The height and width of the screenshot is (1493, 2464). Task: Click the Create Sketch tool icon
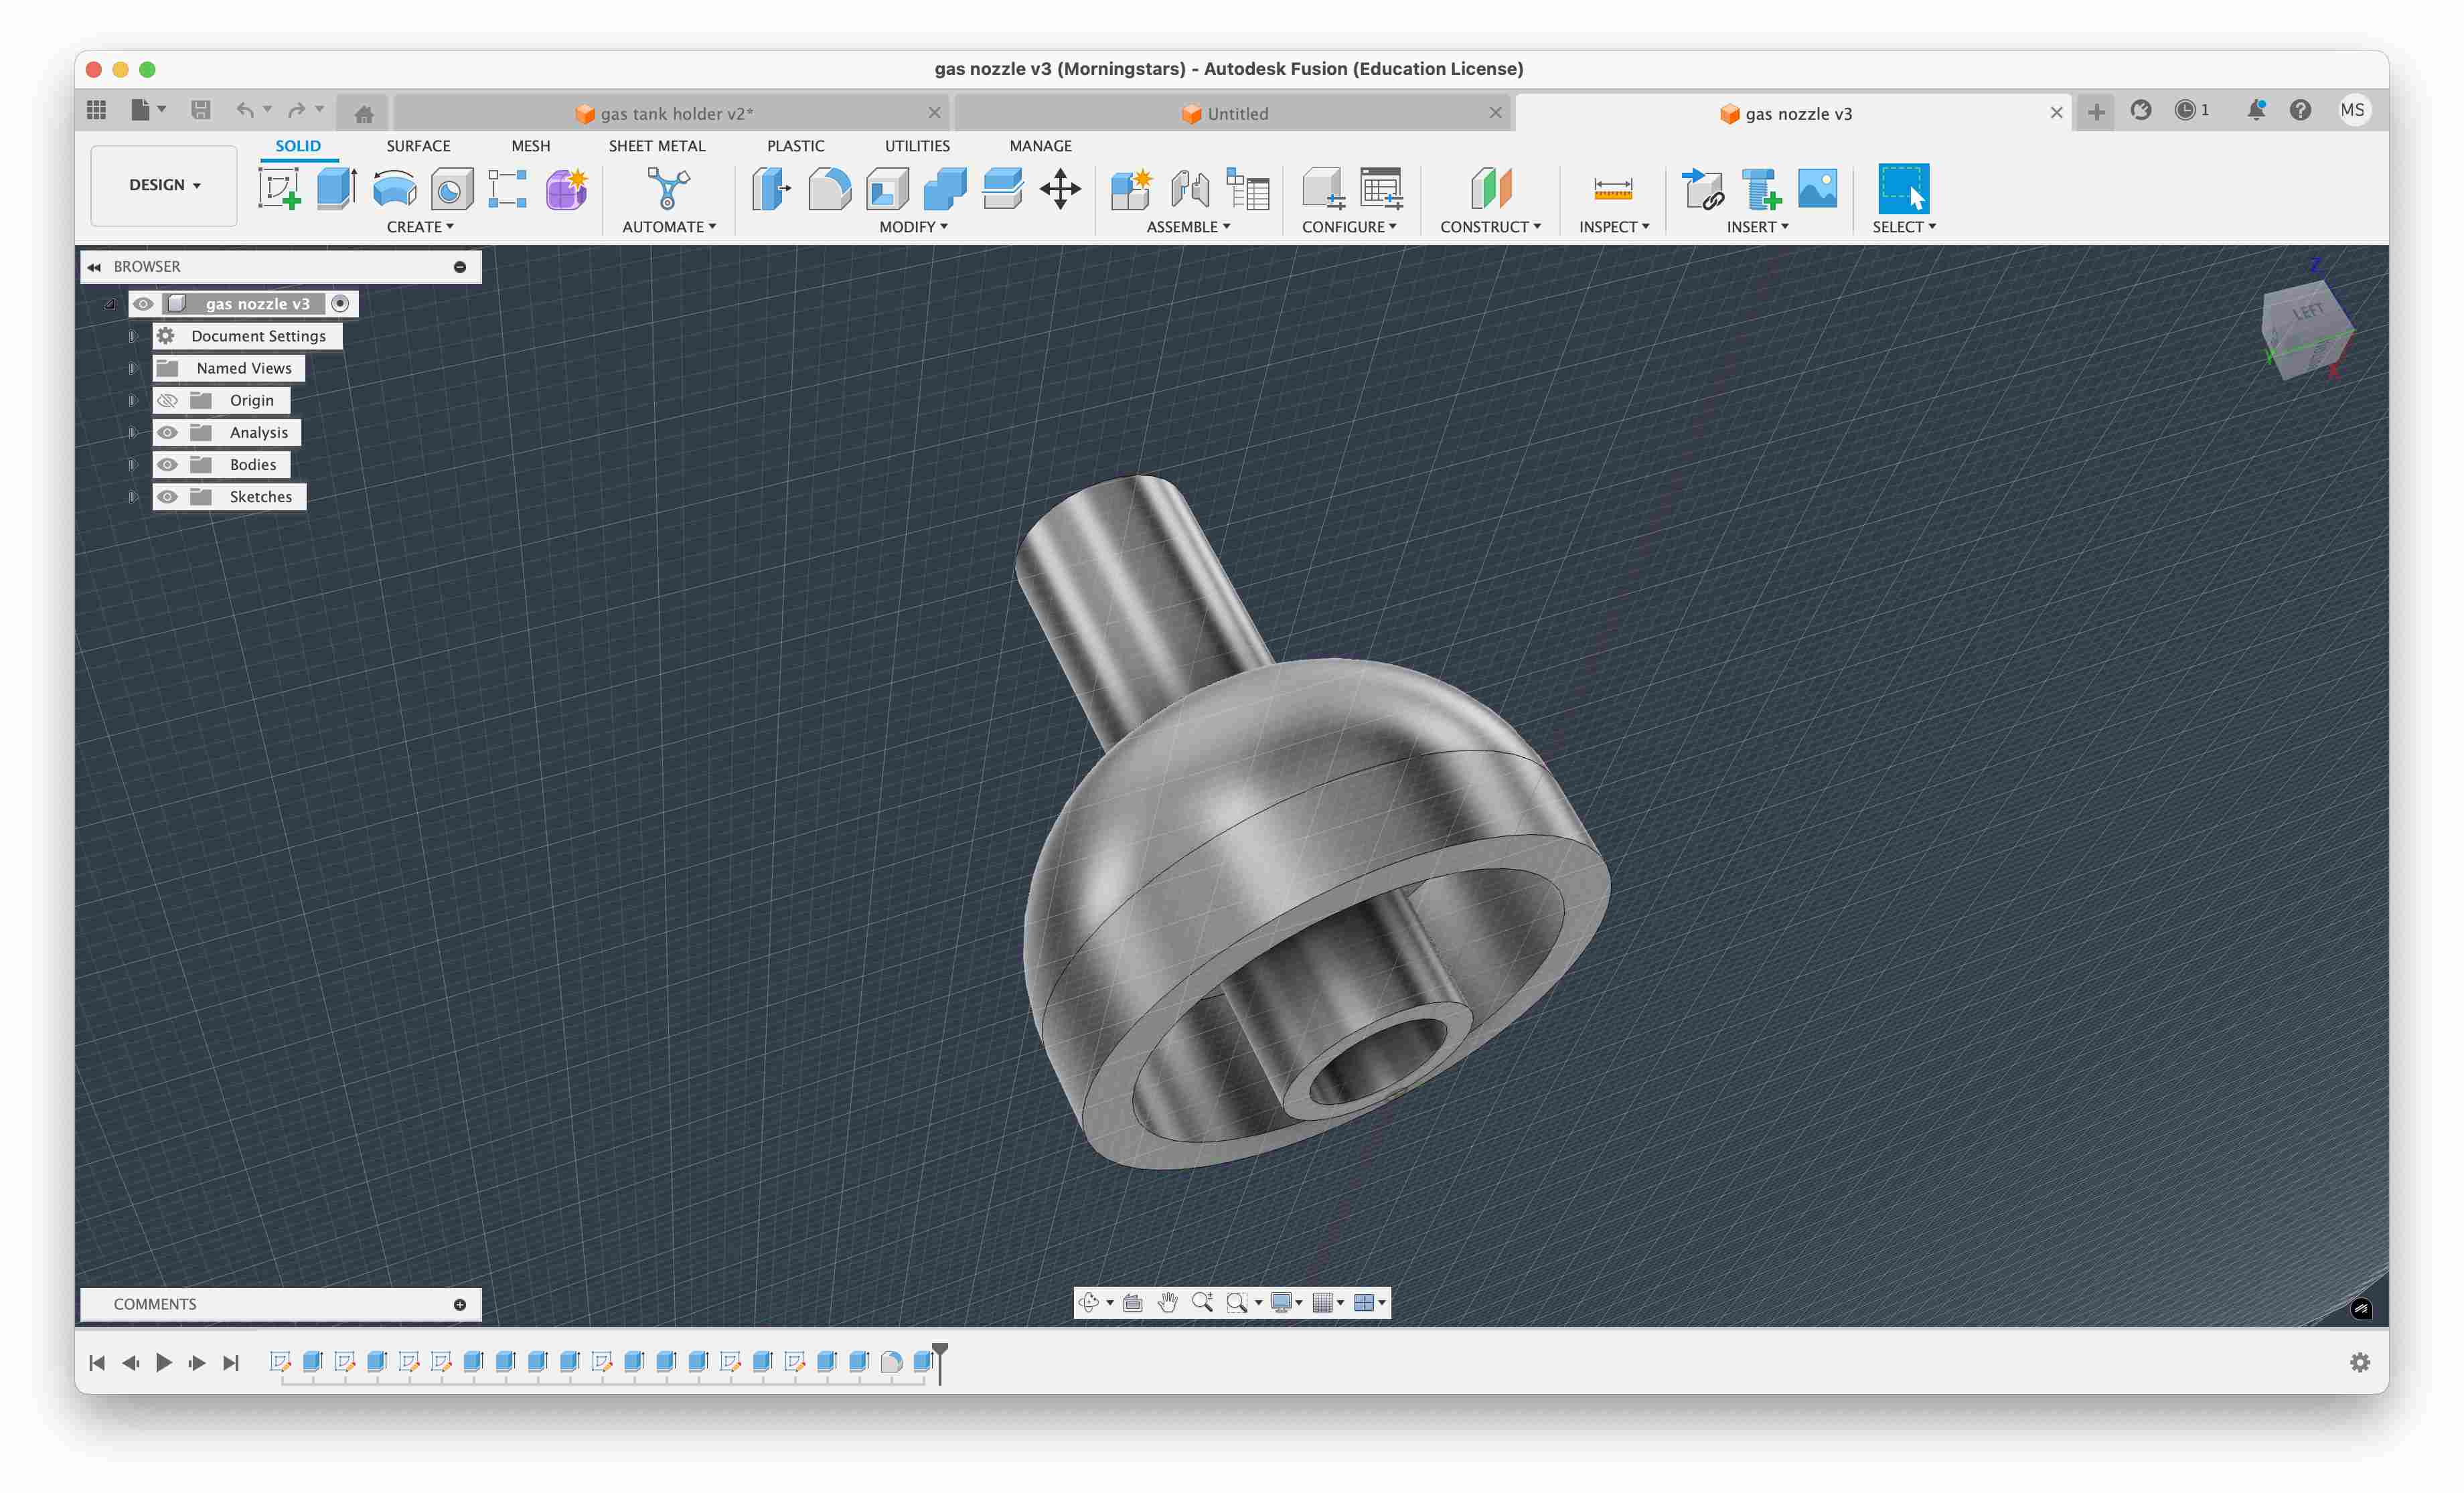(279, 188)
